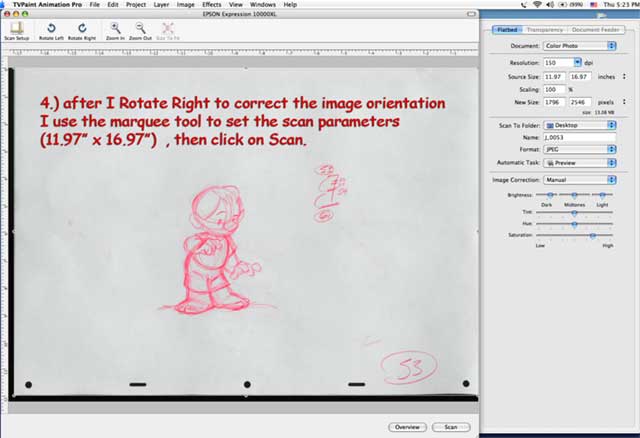Click the US flag input menu
This screenshot has width=640, height=438.
tap(593, 4)
